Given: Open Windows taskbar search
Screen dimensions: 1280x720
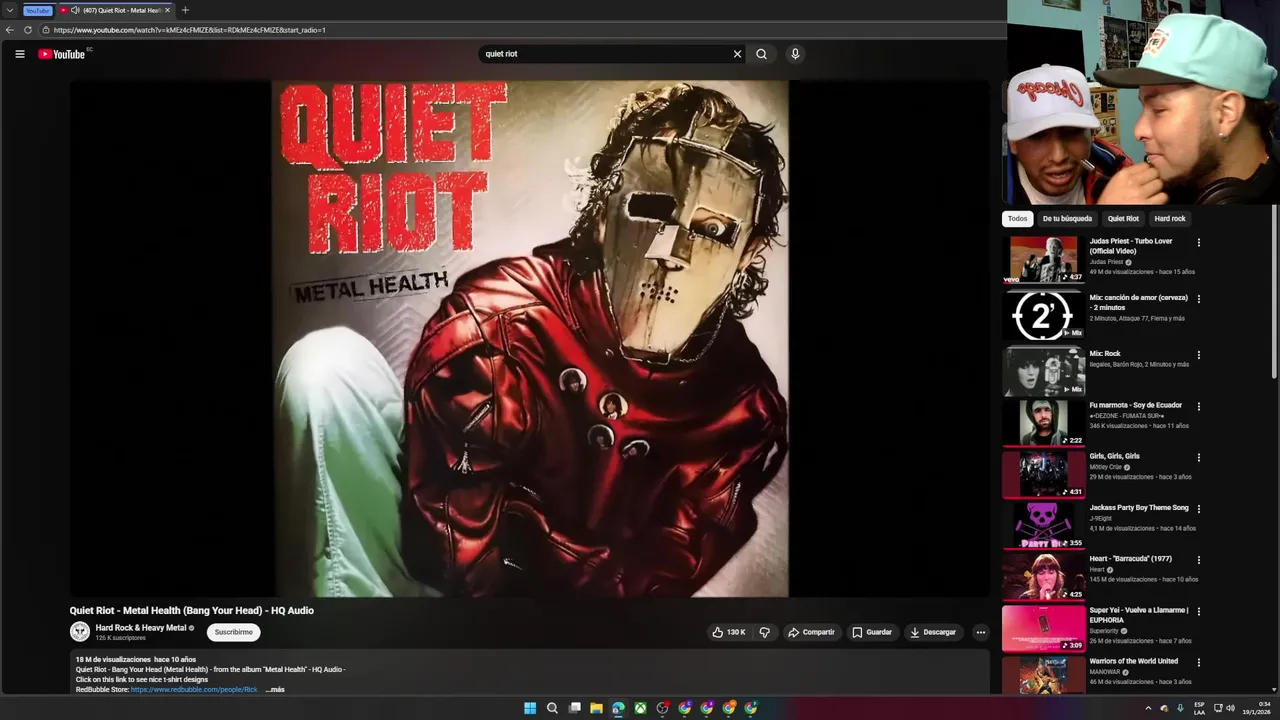Looking at the screenshot, I should 552,708.
